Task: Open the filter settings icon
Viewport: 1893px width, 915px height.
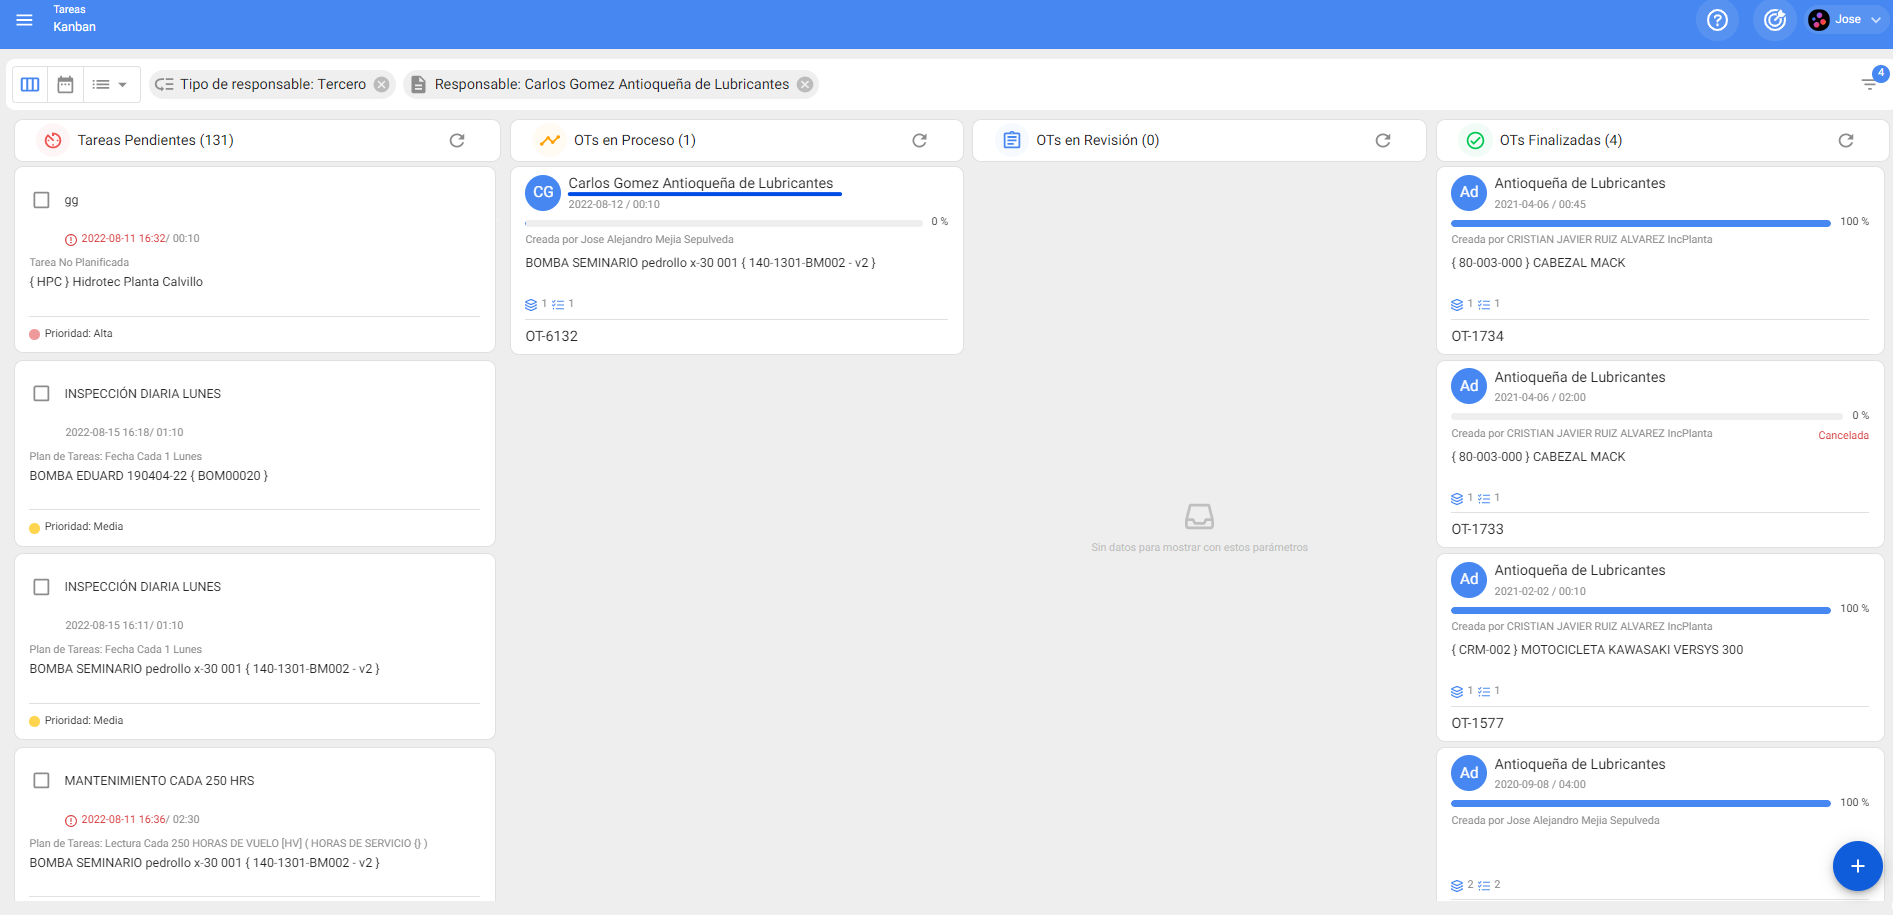Action: coord(1869,84)
